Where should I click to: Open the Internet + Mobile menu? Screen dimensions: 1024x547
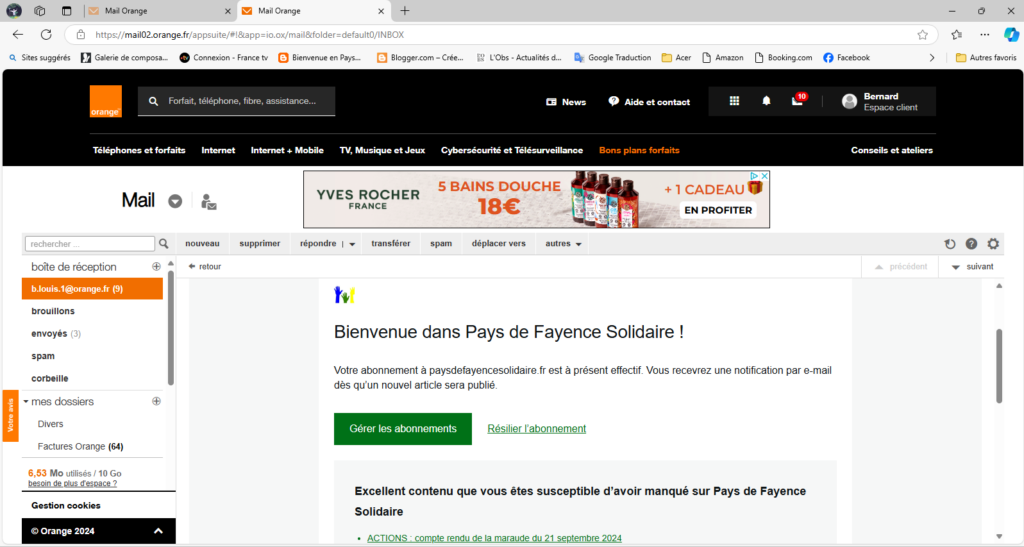pyautogui.click(x=287, y=150)
